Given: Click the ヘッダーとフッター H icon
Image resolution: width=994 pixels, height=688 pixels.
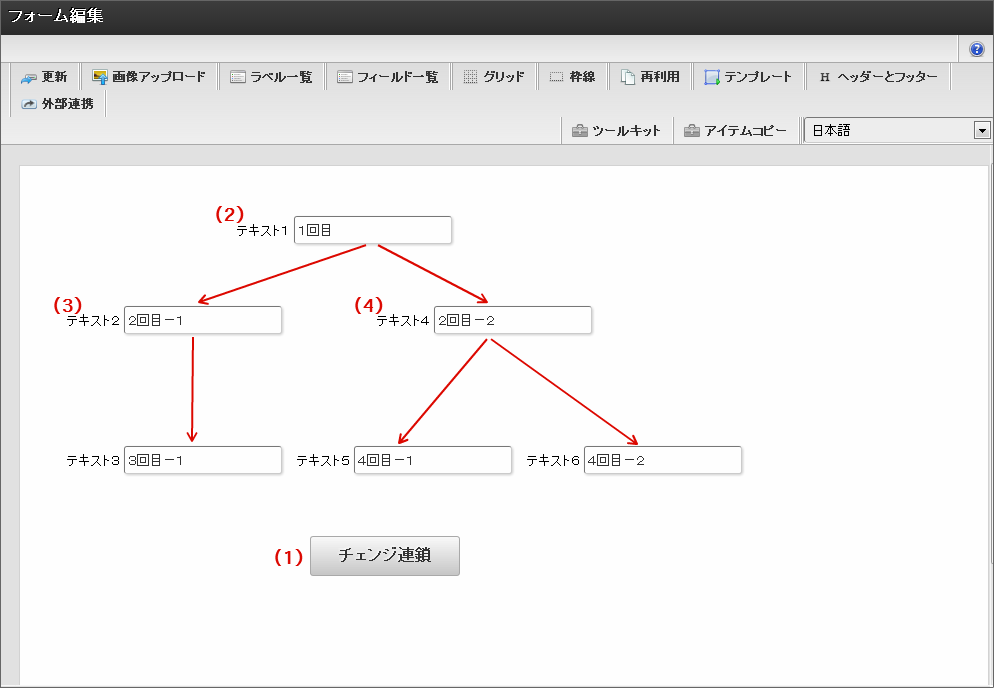Looking at the screenshot, I should (x=825, y=77).
